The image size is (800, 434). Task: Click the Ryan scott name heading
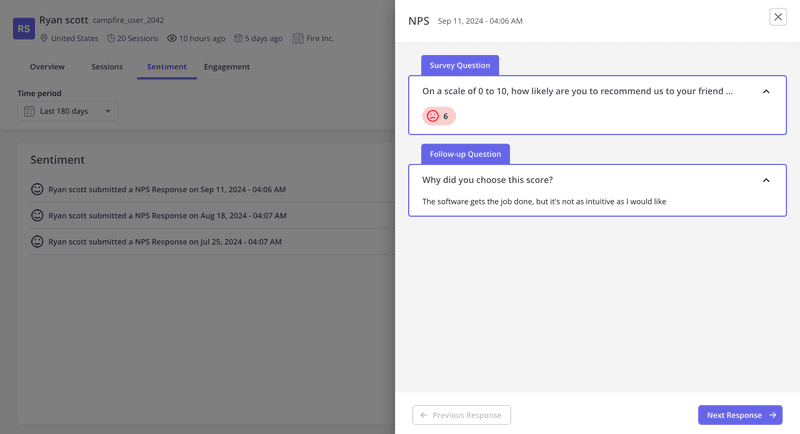click(x=64, y=20)
